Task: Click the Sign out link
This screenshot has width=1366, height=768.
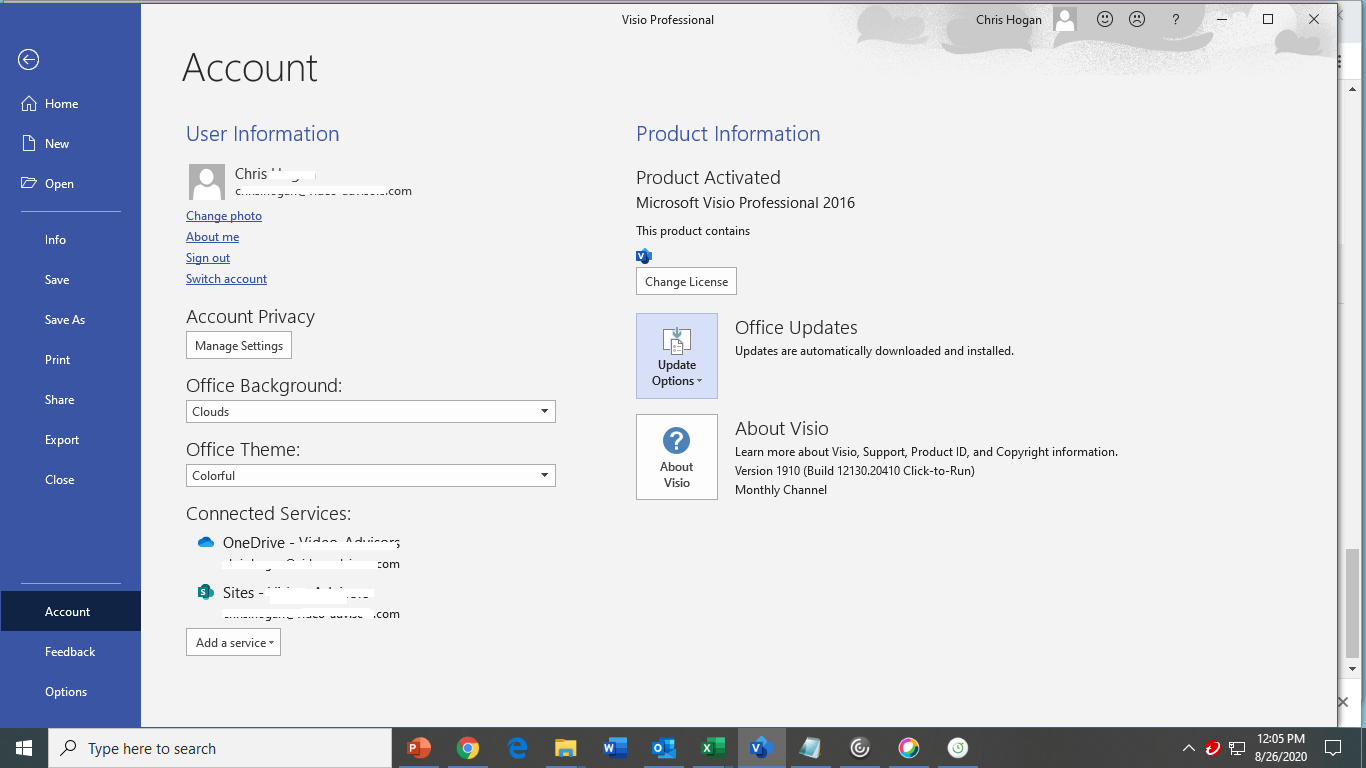Action: tap(208, 258)
